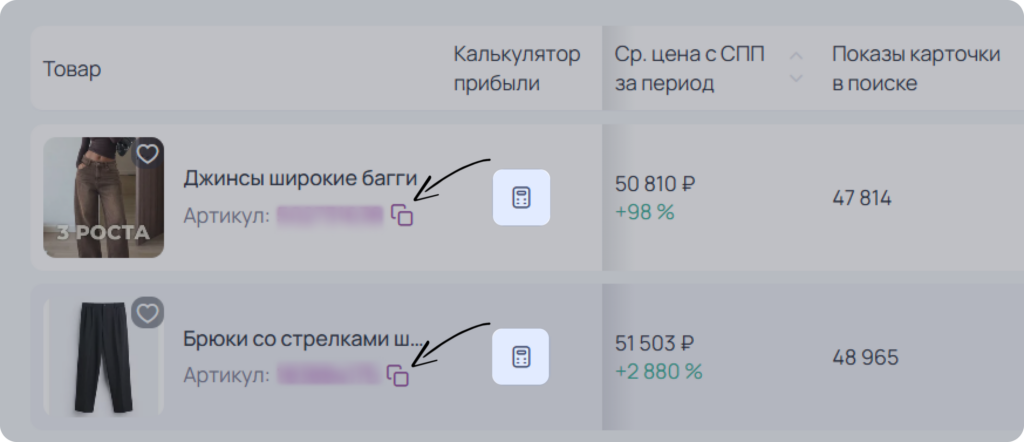Viewport: 1024px width, 442px height.
Task: Open the brown baggy jeans thumbnail
Action: point(103,197)
